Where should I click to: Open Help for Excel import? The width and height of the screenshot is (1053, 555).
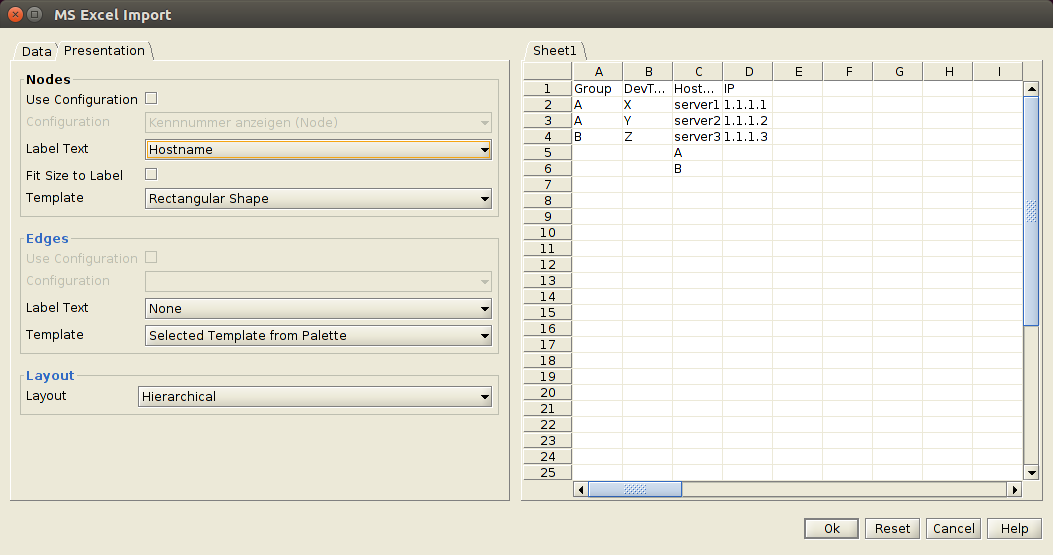(x=1014, y=529)
